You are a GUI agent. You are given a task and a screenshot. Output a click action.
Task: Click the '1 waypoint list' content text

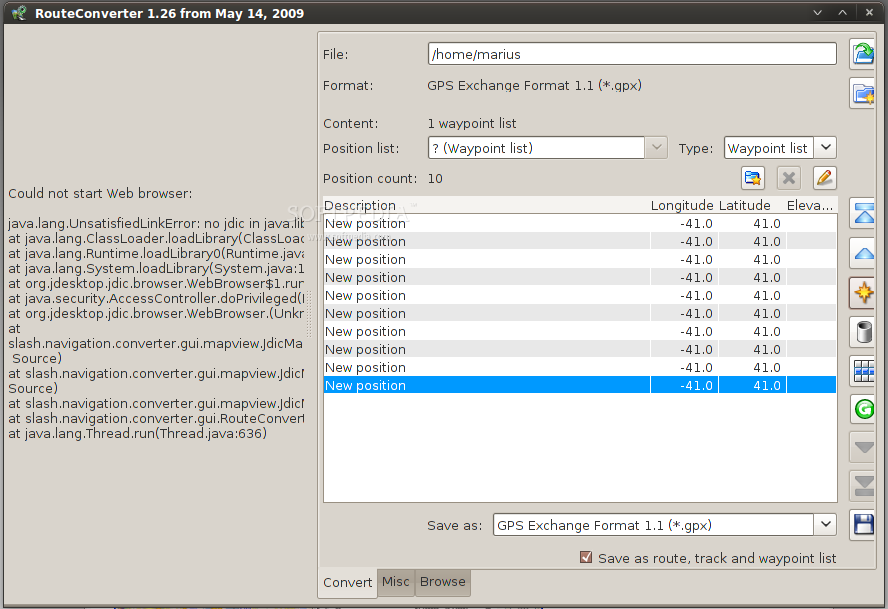[x=472, y=123]
